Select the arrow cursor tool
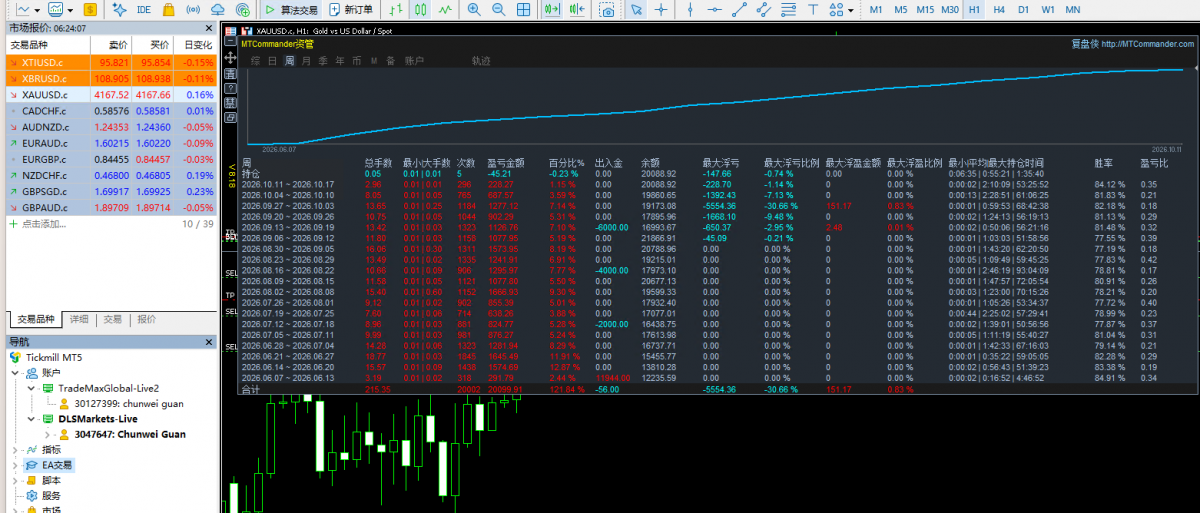The height and width of the screenshot is (513, 1200). 636,9
